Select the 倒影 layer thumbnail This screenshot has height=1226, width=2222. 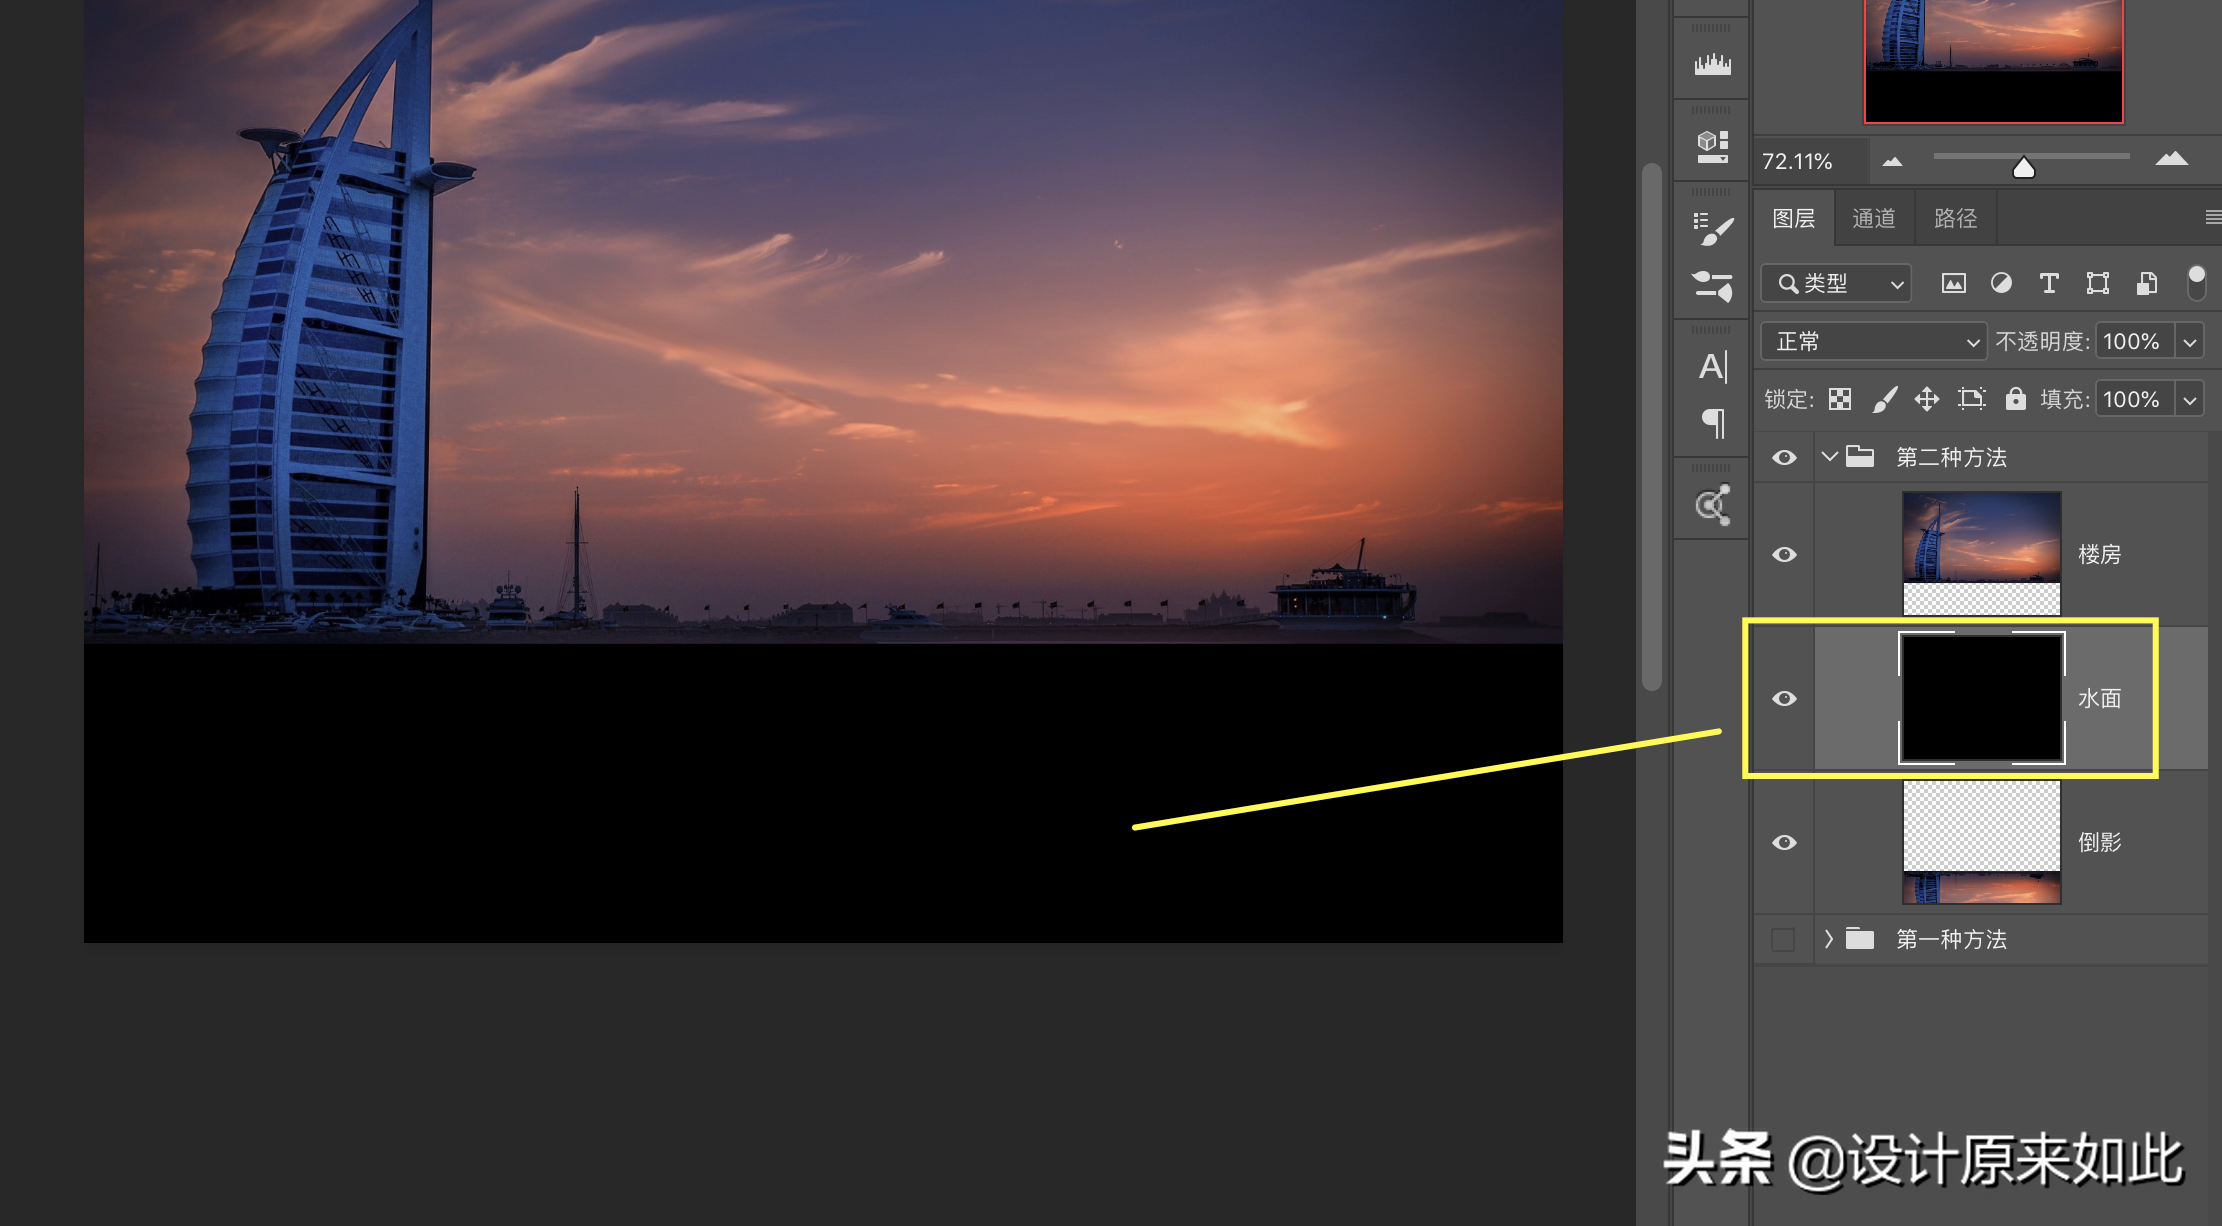[1981, 842]
